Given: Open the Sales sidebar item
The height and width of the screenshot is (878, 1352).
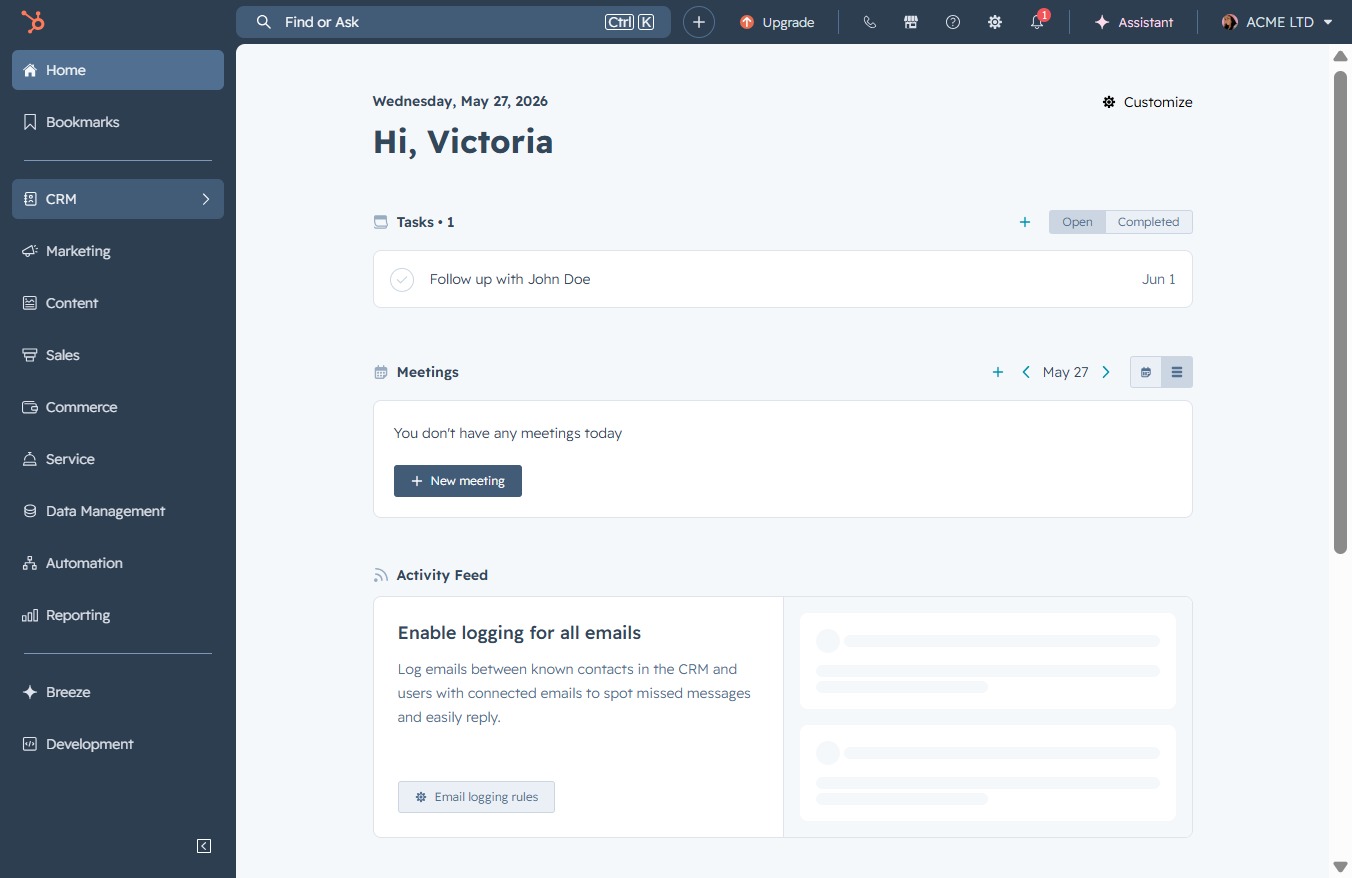Looking at the screenshot, I should point(118,355).
